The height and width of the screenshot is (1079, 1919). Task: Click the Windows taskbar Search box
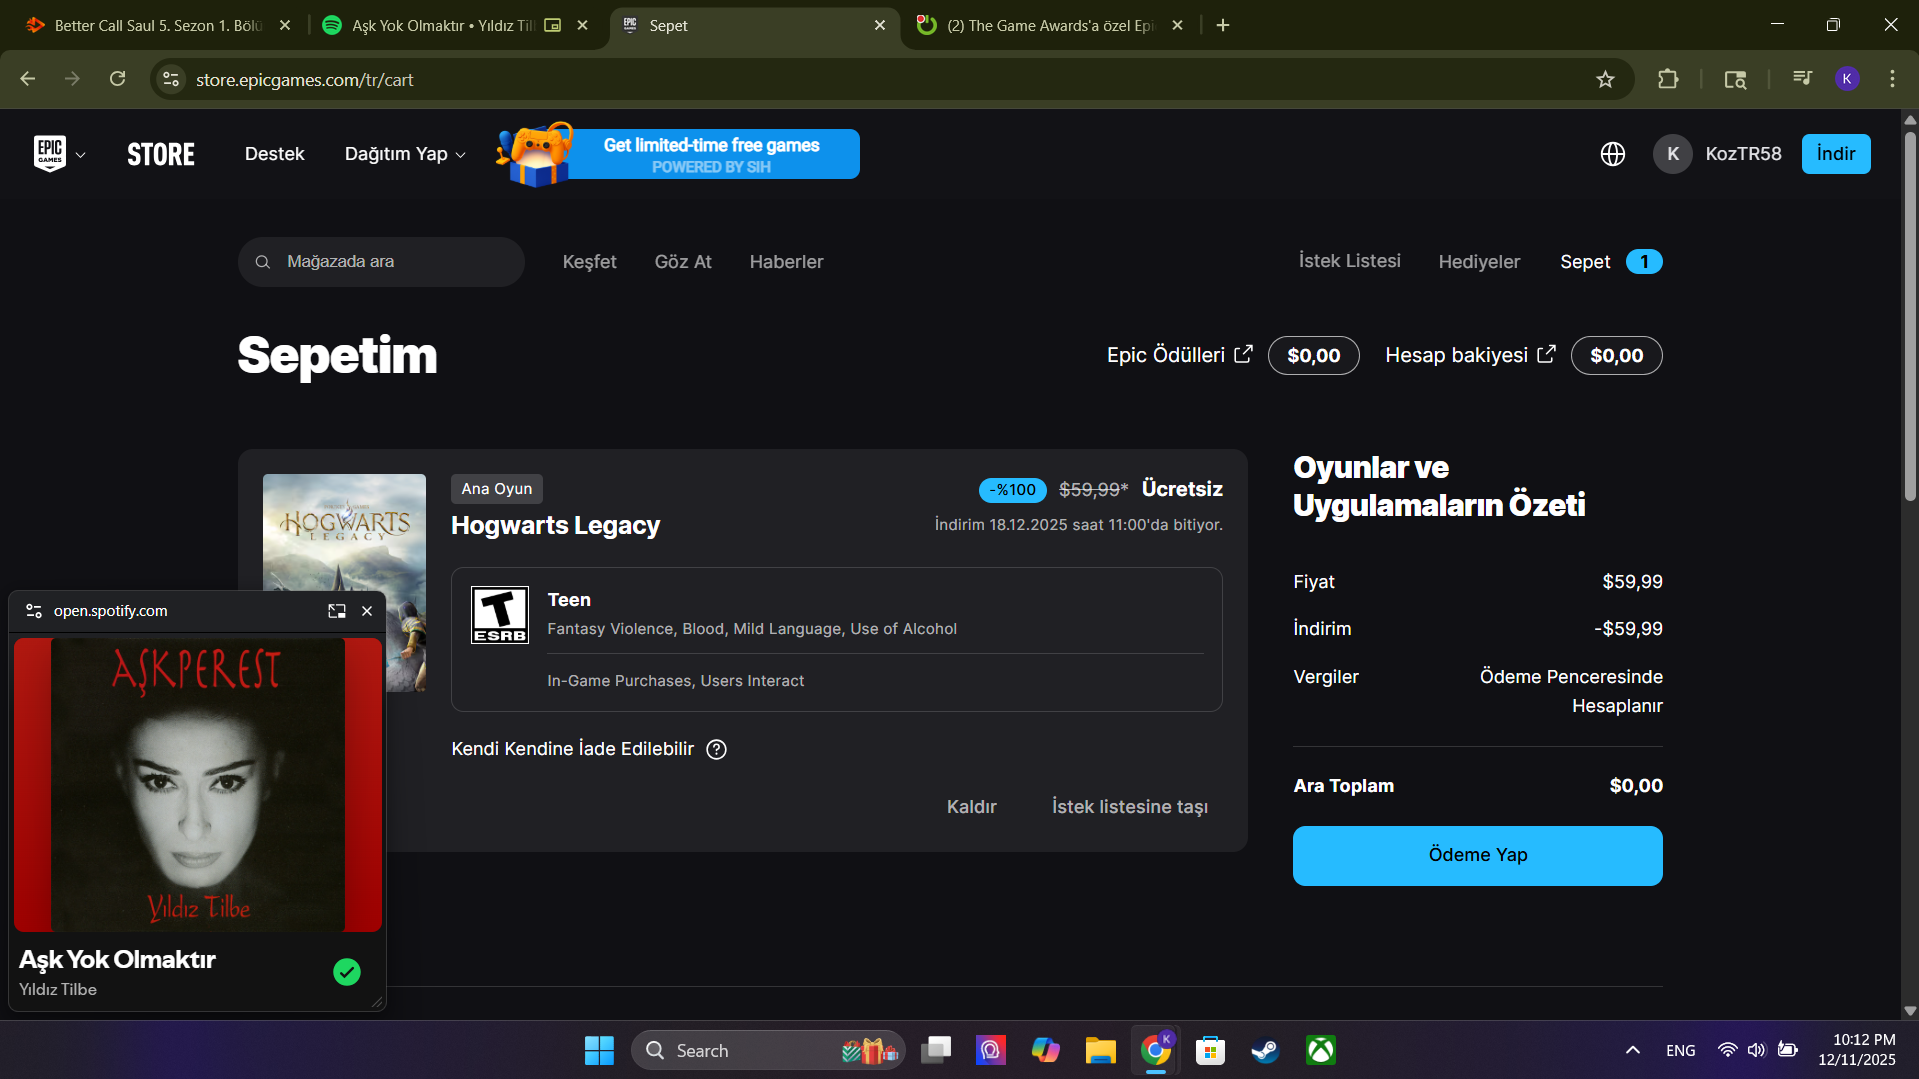[768, 1051]
